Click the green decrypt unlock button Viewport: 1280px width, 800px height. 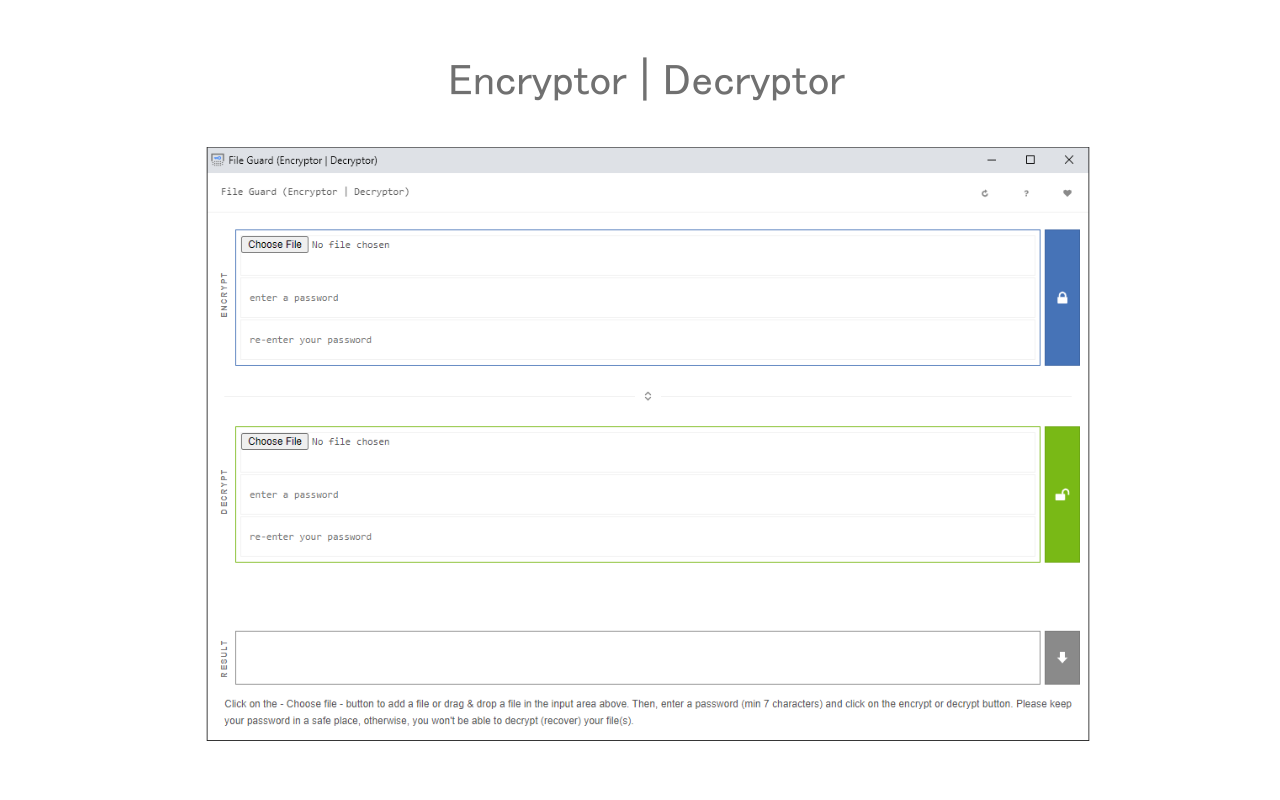tap(1062, 495)
